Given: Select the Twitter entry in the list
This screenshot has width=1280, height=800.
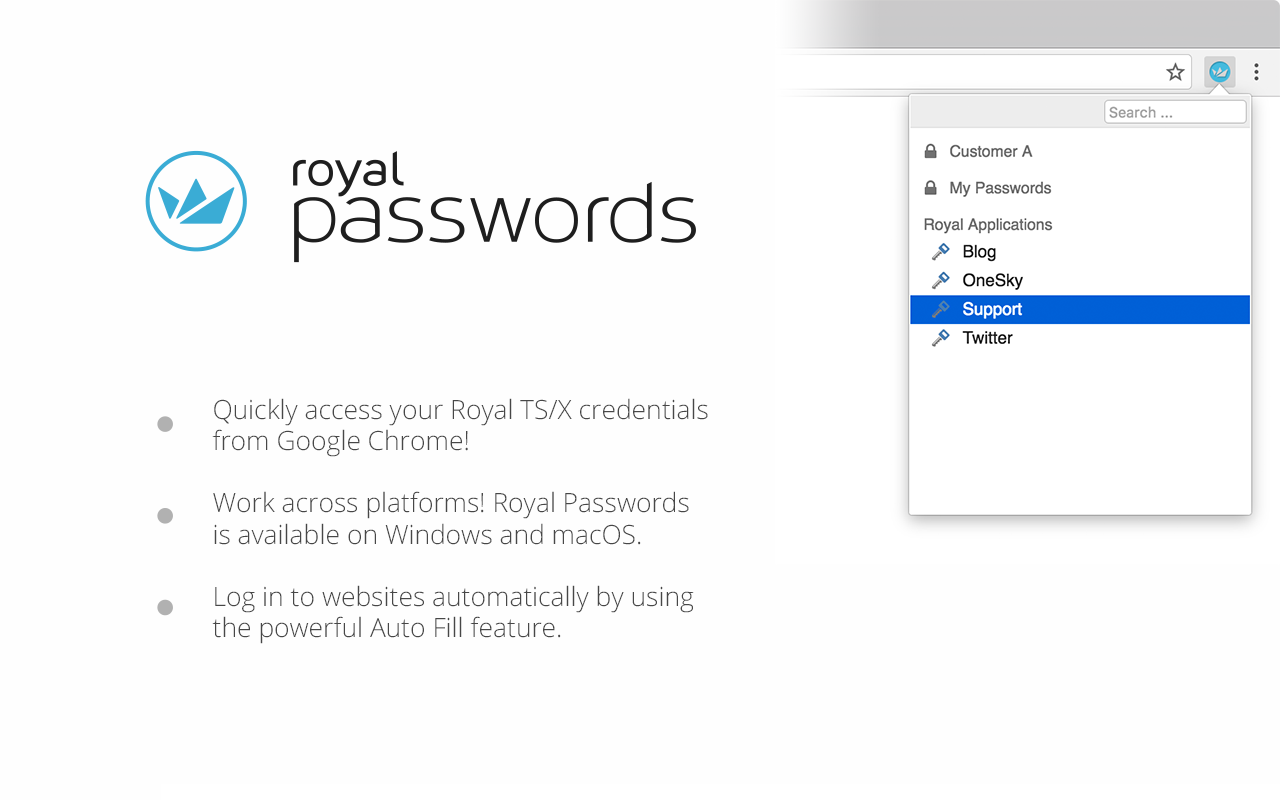Looking at the screenshot, I should [988, 338].
